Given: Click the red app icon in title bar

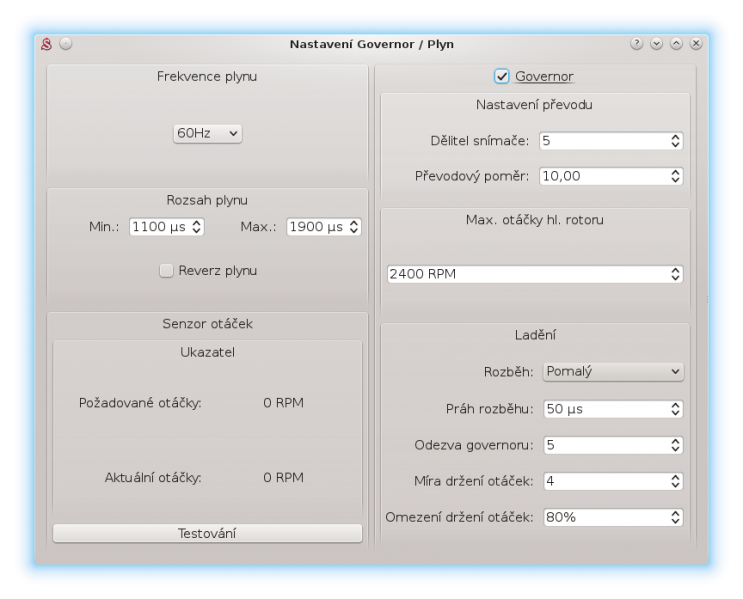Looking at the screenshot, I should 45,44.
